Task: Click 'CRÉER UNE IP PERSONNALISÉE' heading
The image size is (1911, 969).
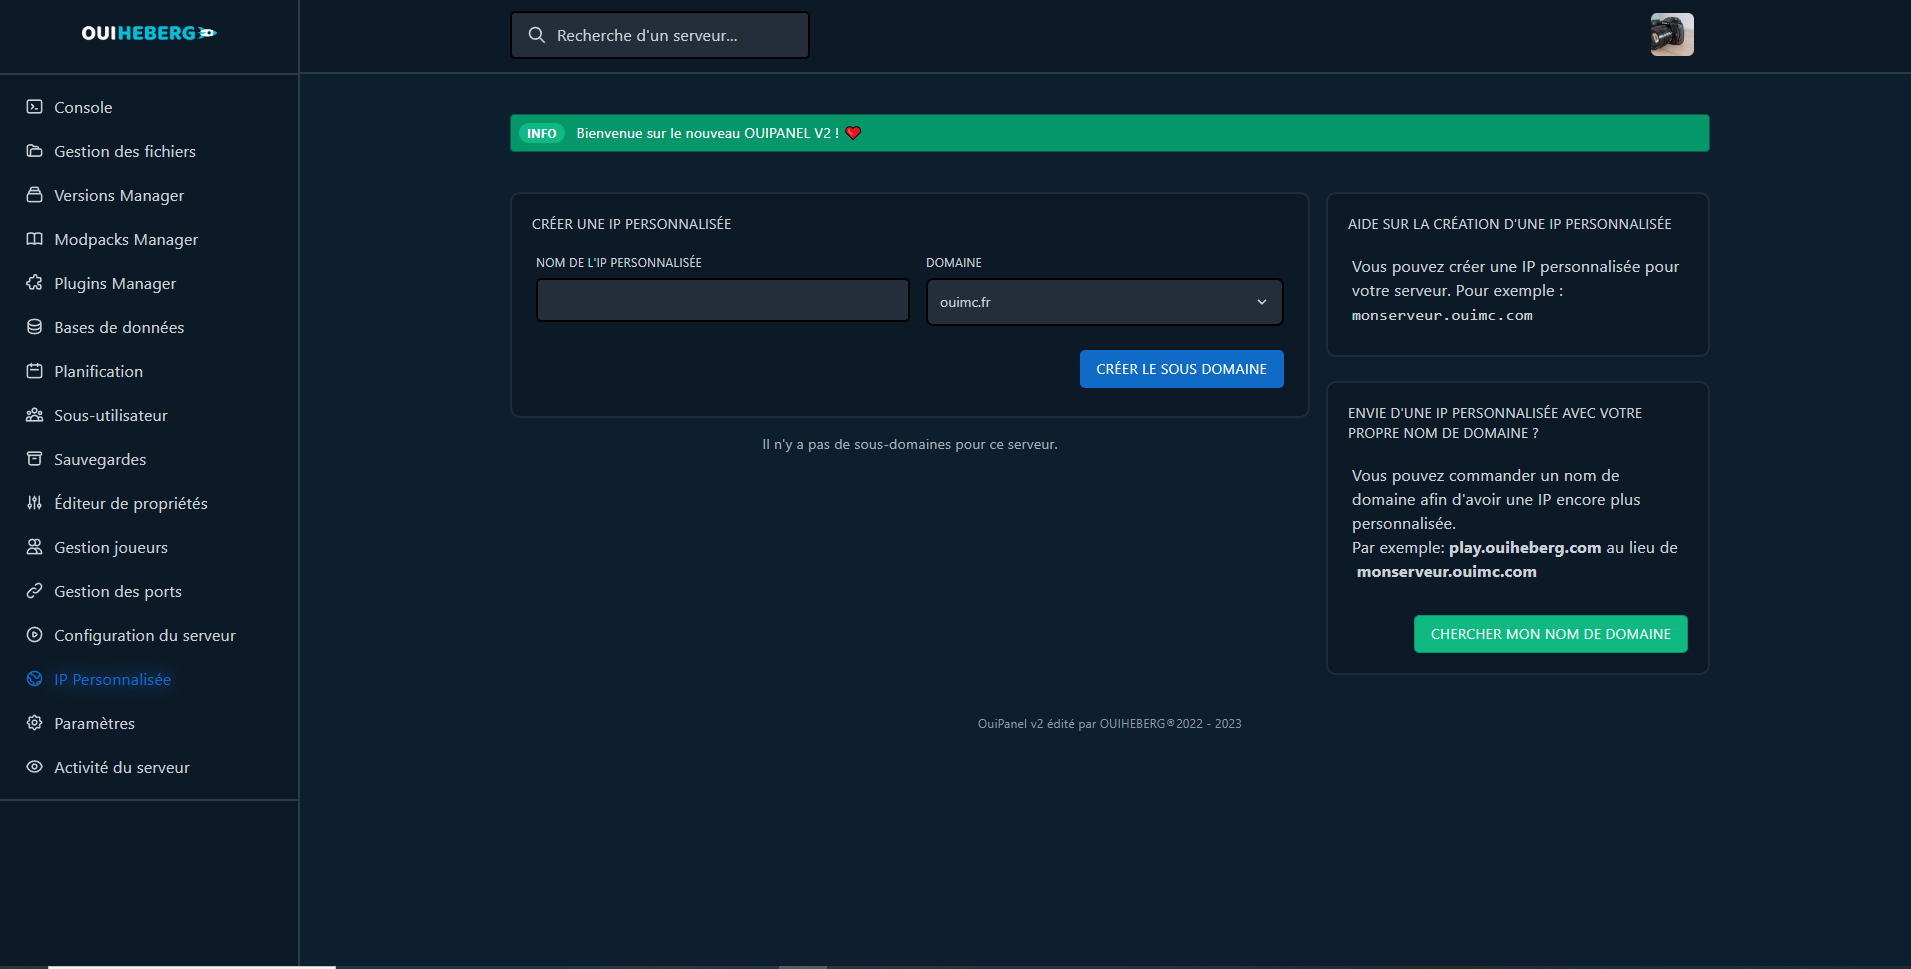Action: [x=631, y=224]
